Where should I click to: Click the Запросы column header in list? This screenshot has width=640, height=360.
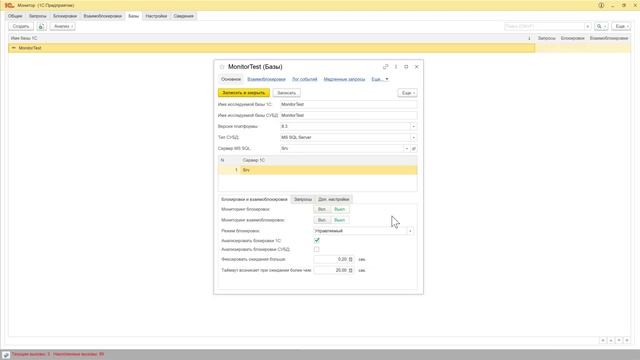pyautogui.click(x=547, y=38)
